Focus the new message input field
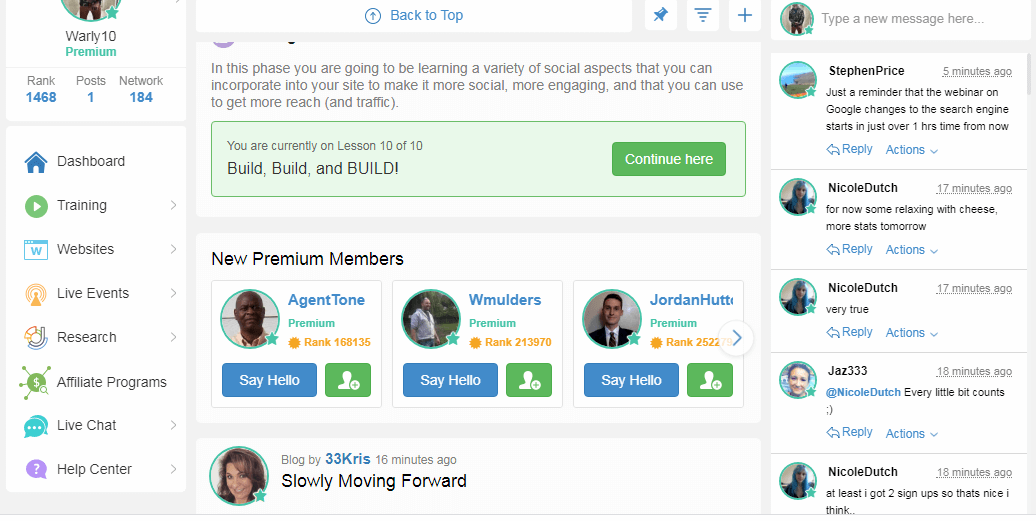1036x521 pixels. pos(923,18)
